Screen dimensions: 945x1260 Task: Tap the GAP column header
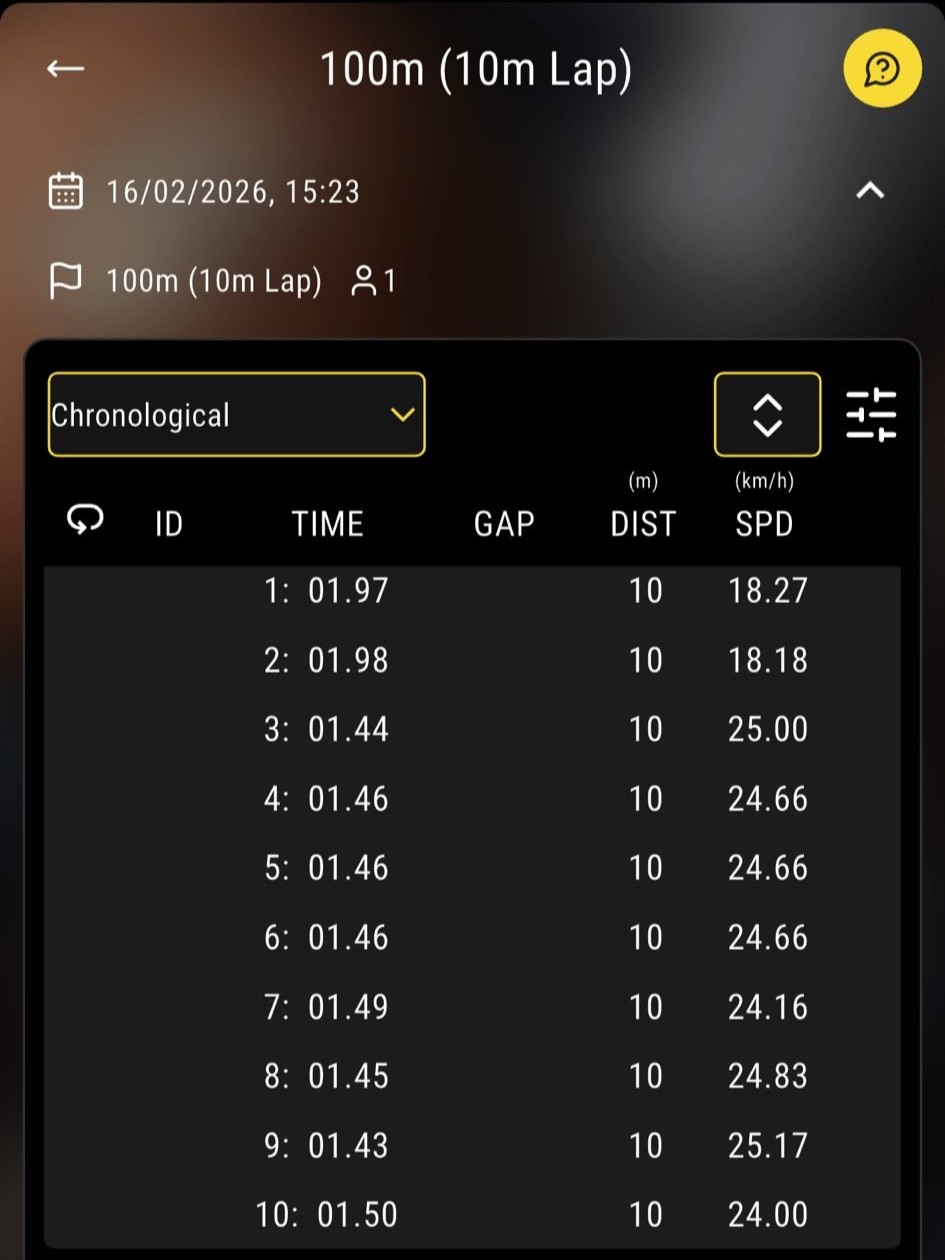click(x=503, y=524)
